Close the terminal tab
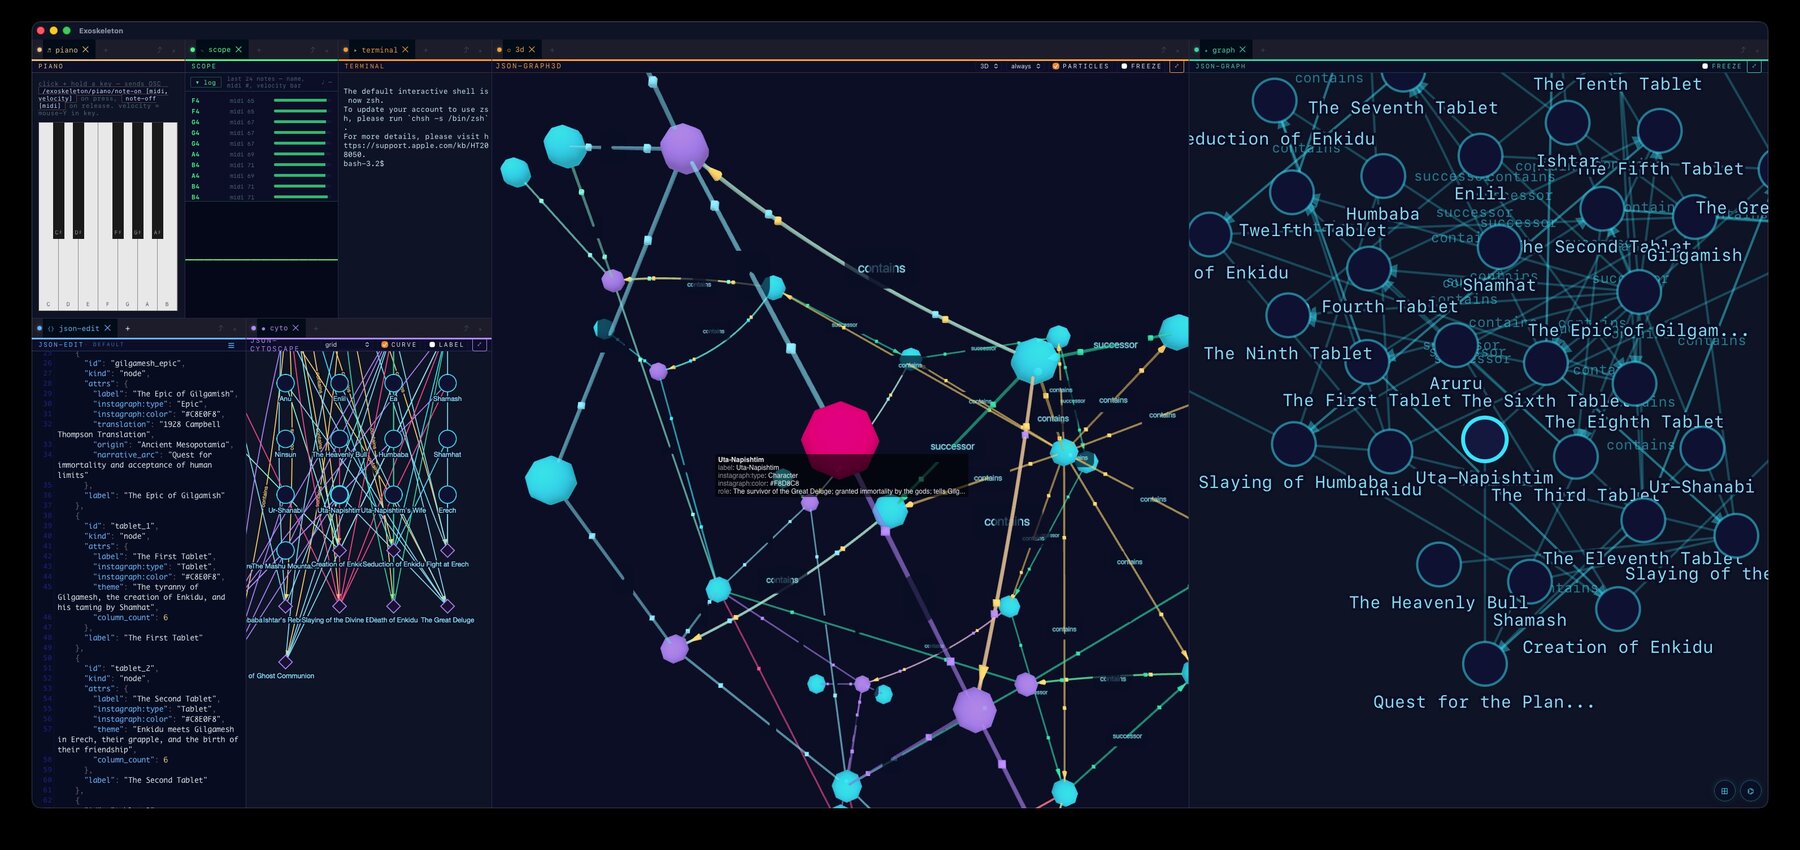The width and height of the screenshot is (1800, 850). (x=405, y=50)
